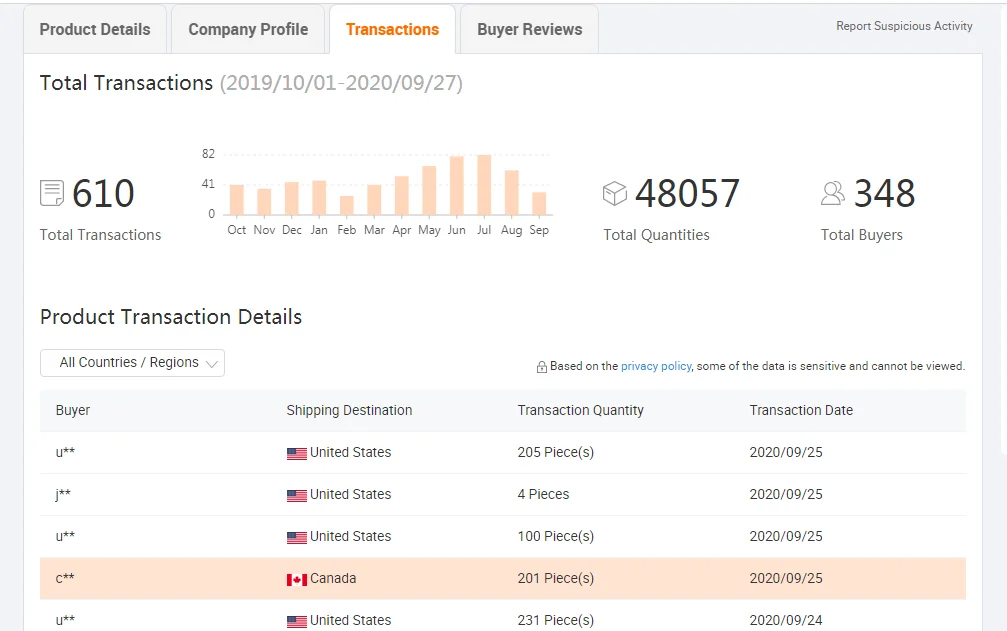
Task: Click the privacy lock icon
Action: [541, 367]
